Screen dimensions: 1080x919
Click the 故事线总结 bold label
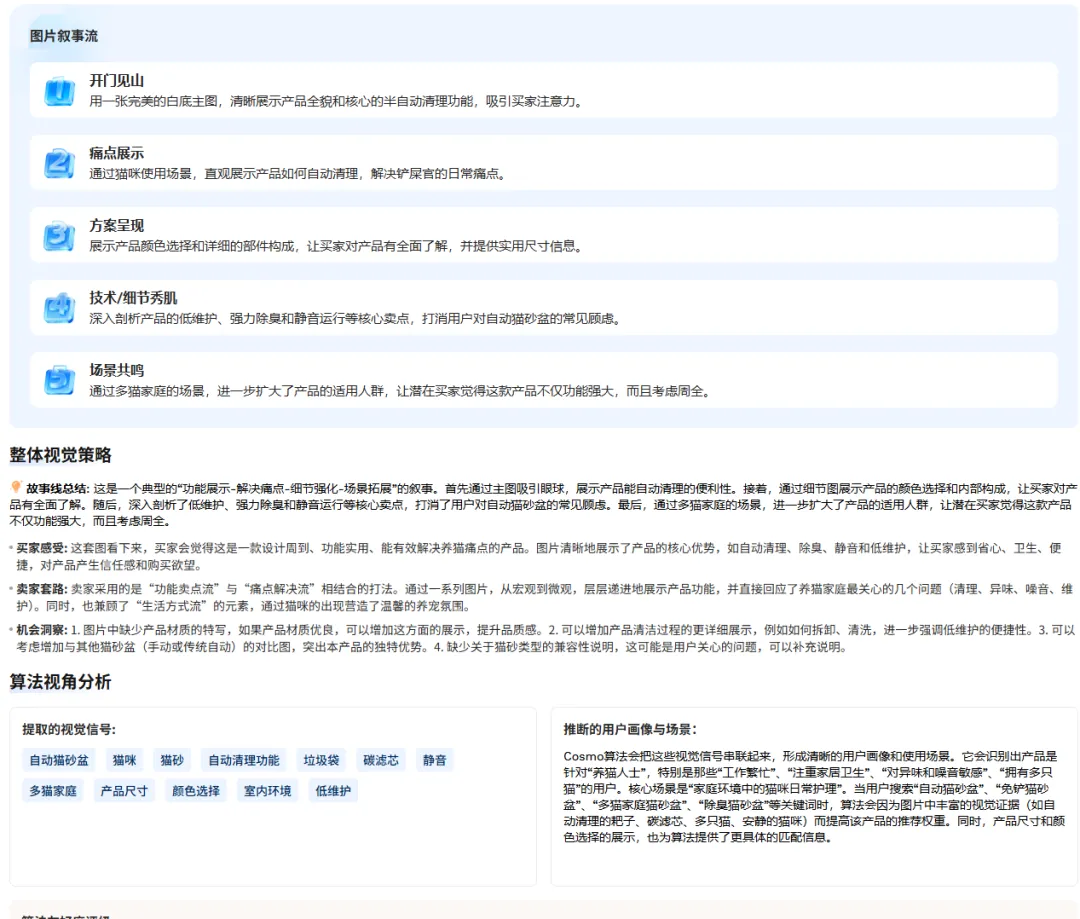coord(57,488)
